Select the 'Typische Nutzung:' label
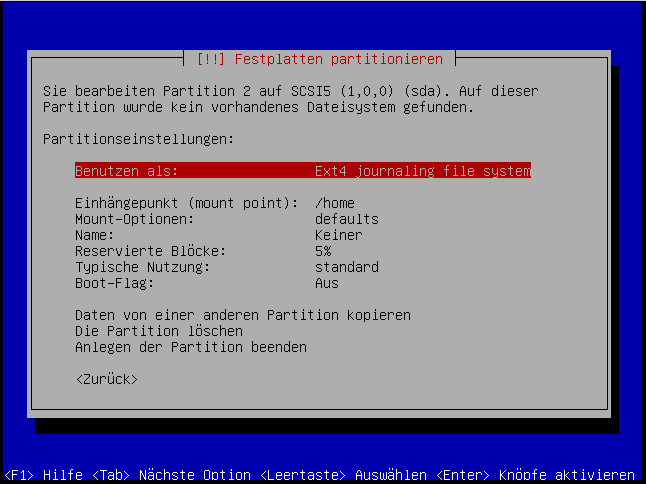 click(x=142, y=267)
